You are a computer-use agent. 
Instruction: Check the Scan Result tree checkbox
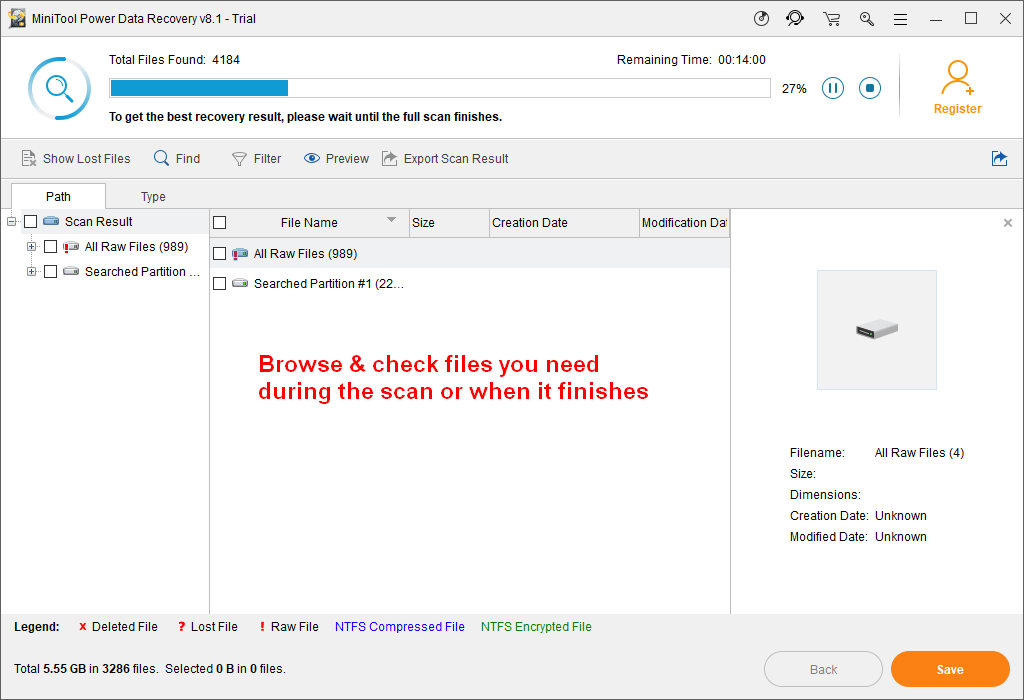tap(31, 222)
